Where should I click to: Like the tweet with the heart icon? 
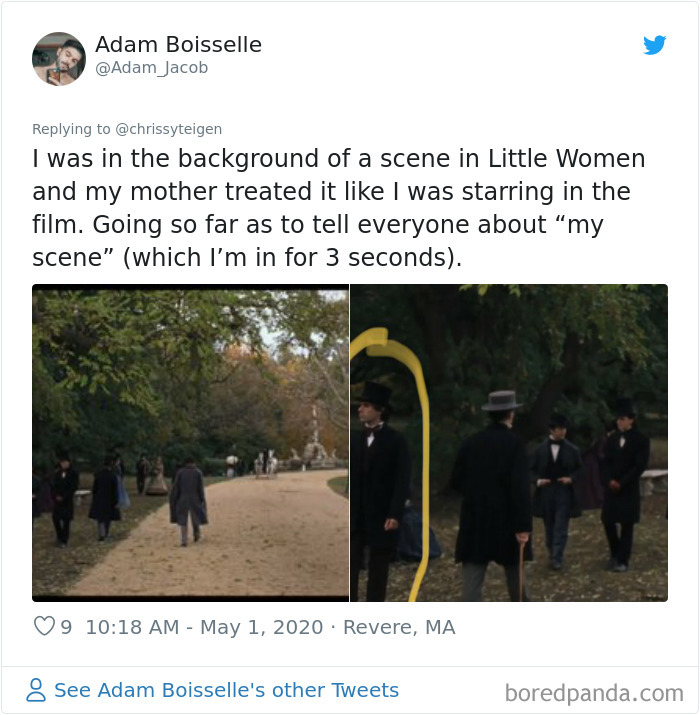point(44,626)
